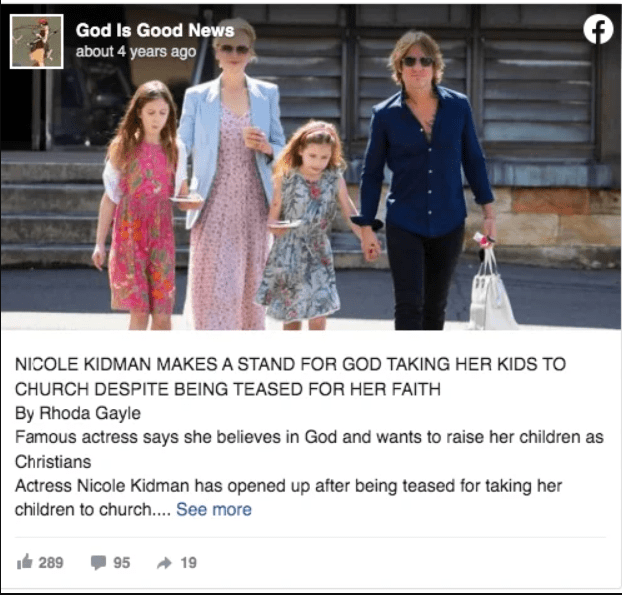Click the girl in the pink floral dress
Screen dimensions: 622x595
click(x=141, y=204)
